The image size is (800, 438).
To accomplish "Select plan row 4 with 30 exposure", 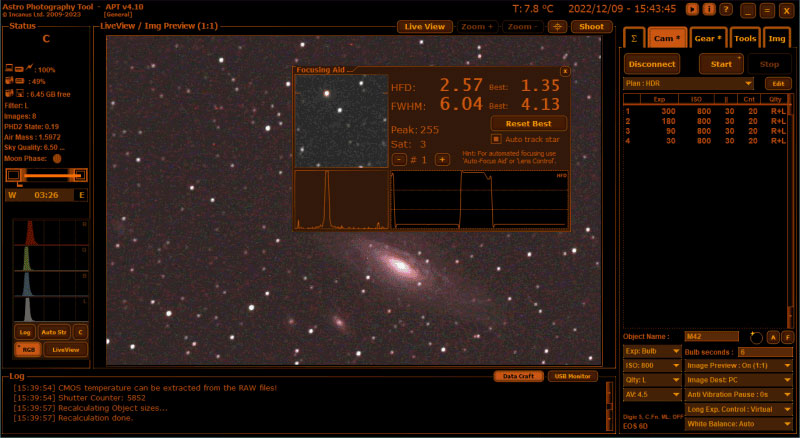I will (706, 140).
